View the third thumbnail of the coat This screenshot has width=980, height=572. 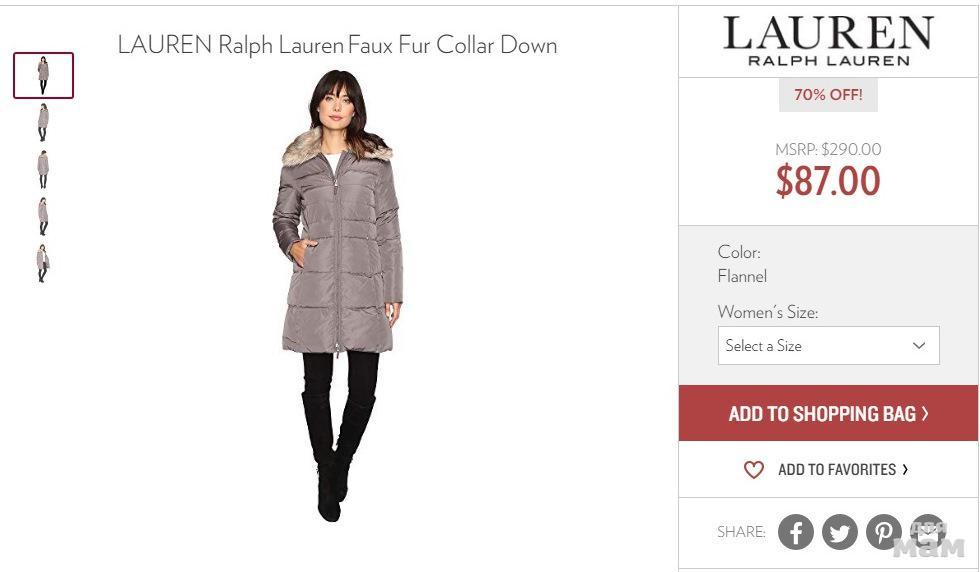point(43,169)
